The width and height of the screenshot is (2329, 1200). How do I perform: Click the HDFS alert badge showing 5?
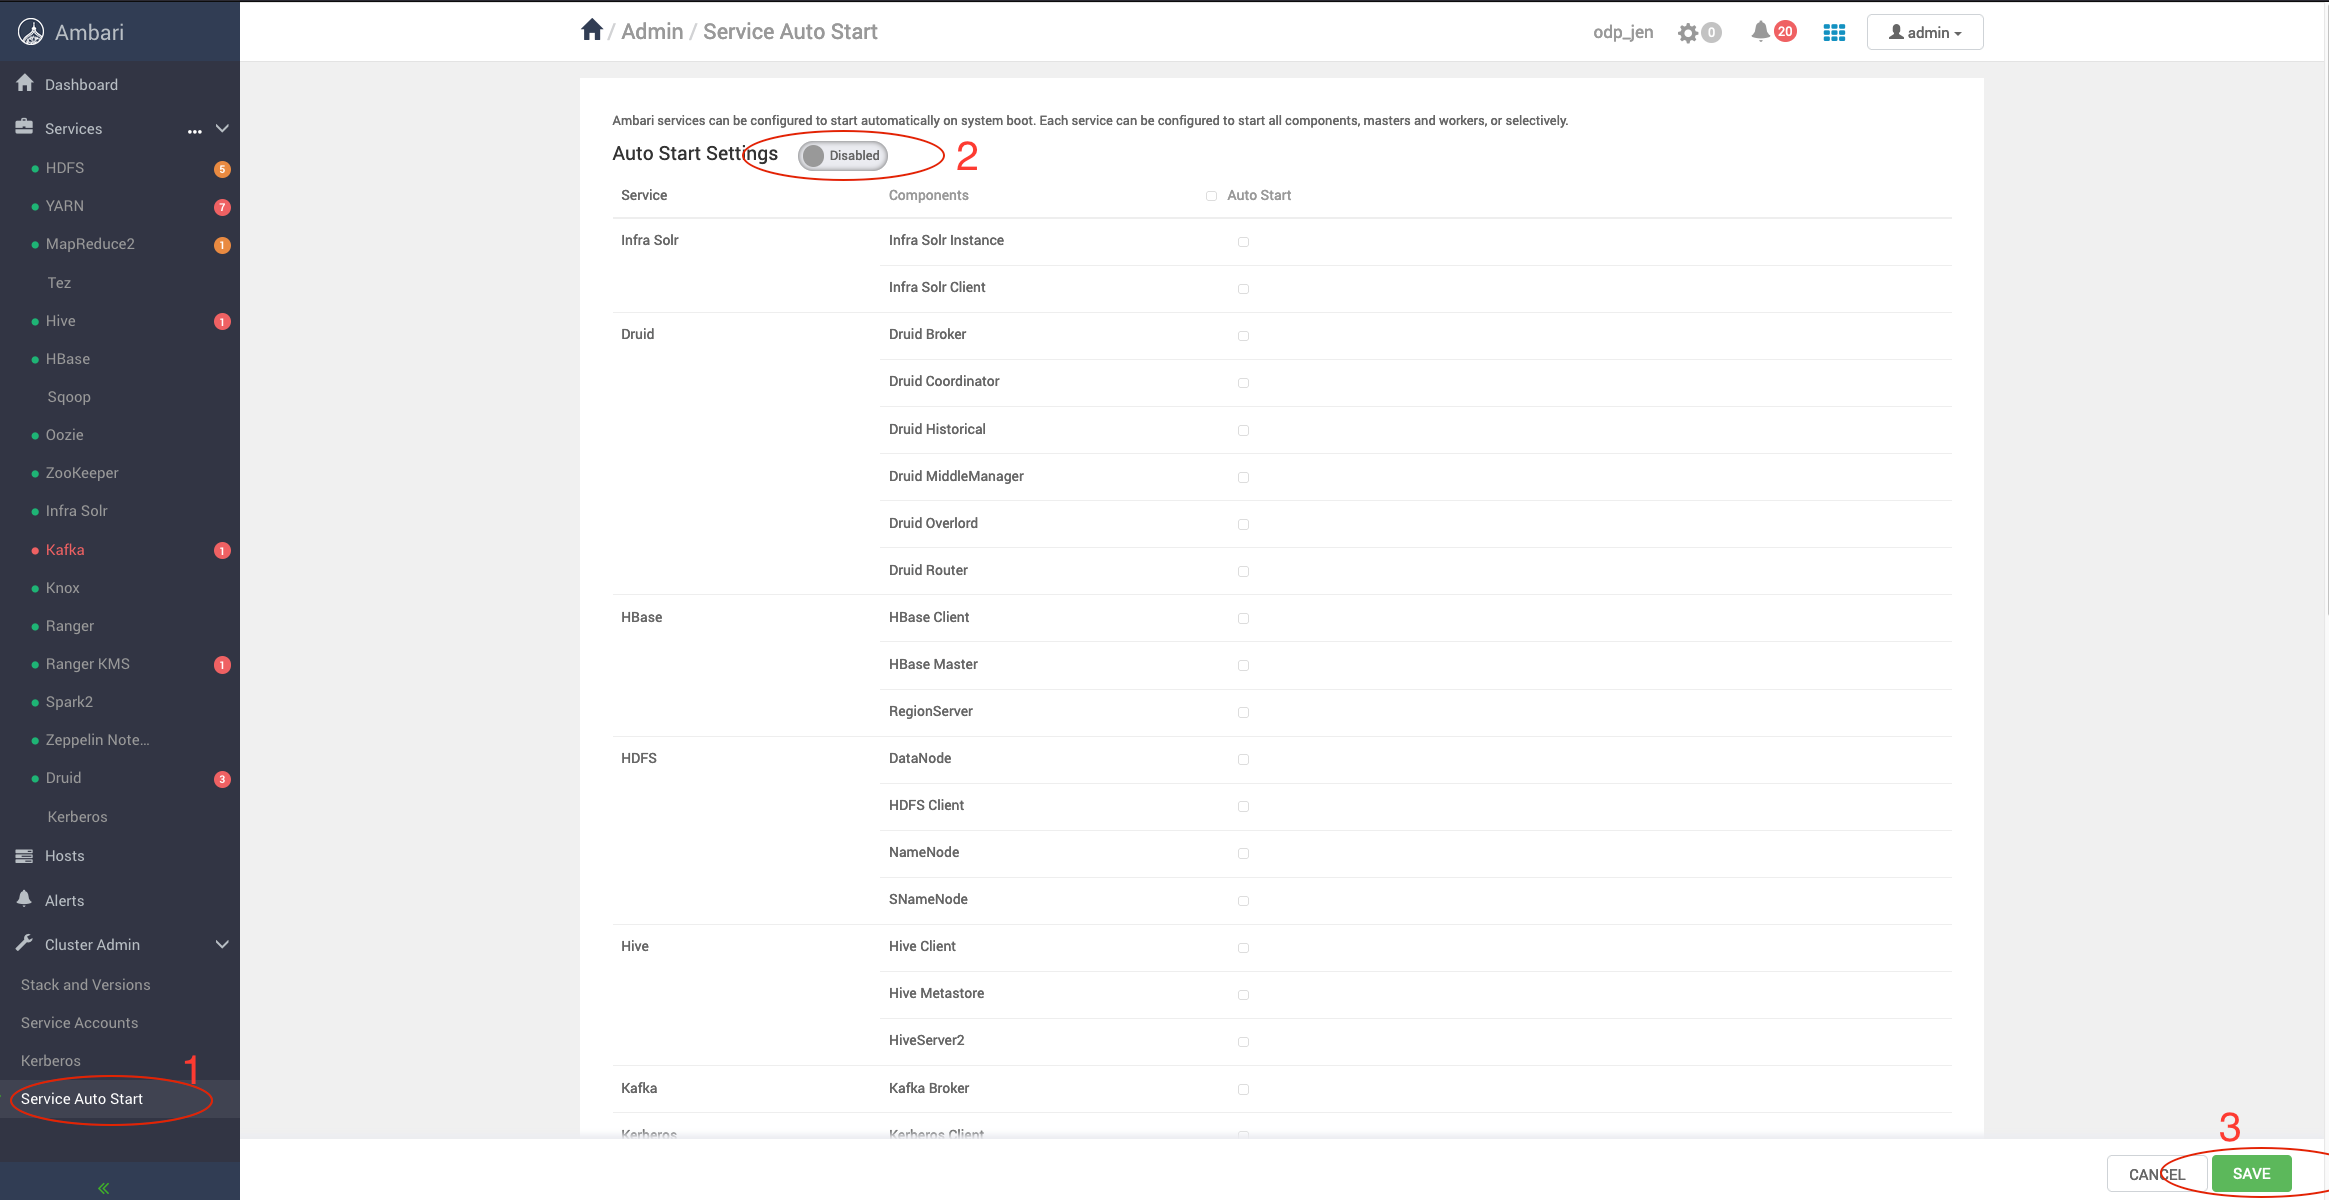tap(222, 169)
